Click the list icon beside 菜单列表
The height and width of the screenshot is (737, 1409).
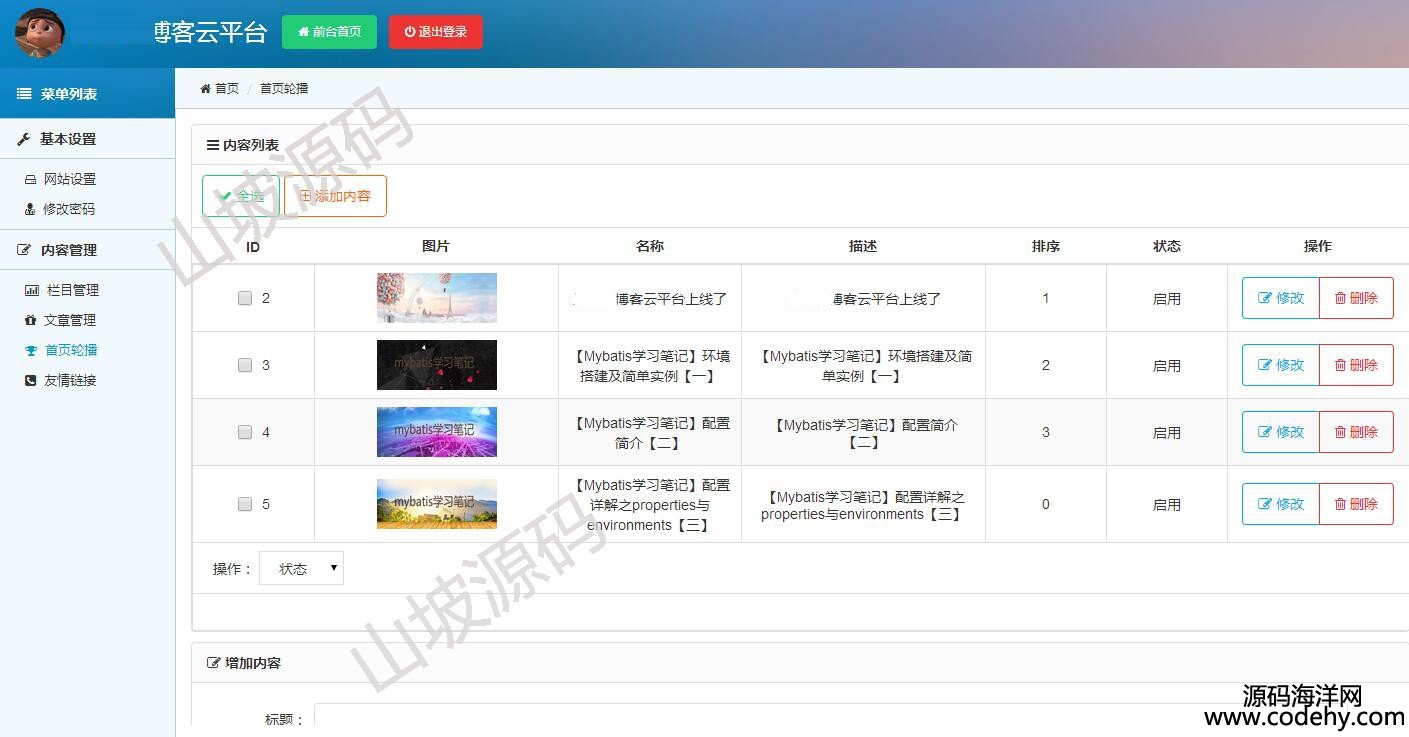coord(24,94)
